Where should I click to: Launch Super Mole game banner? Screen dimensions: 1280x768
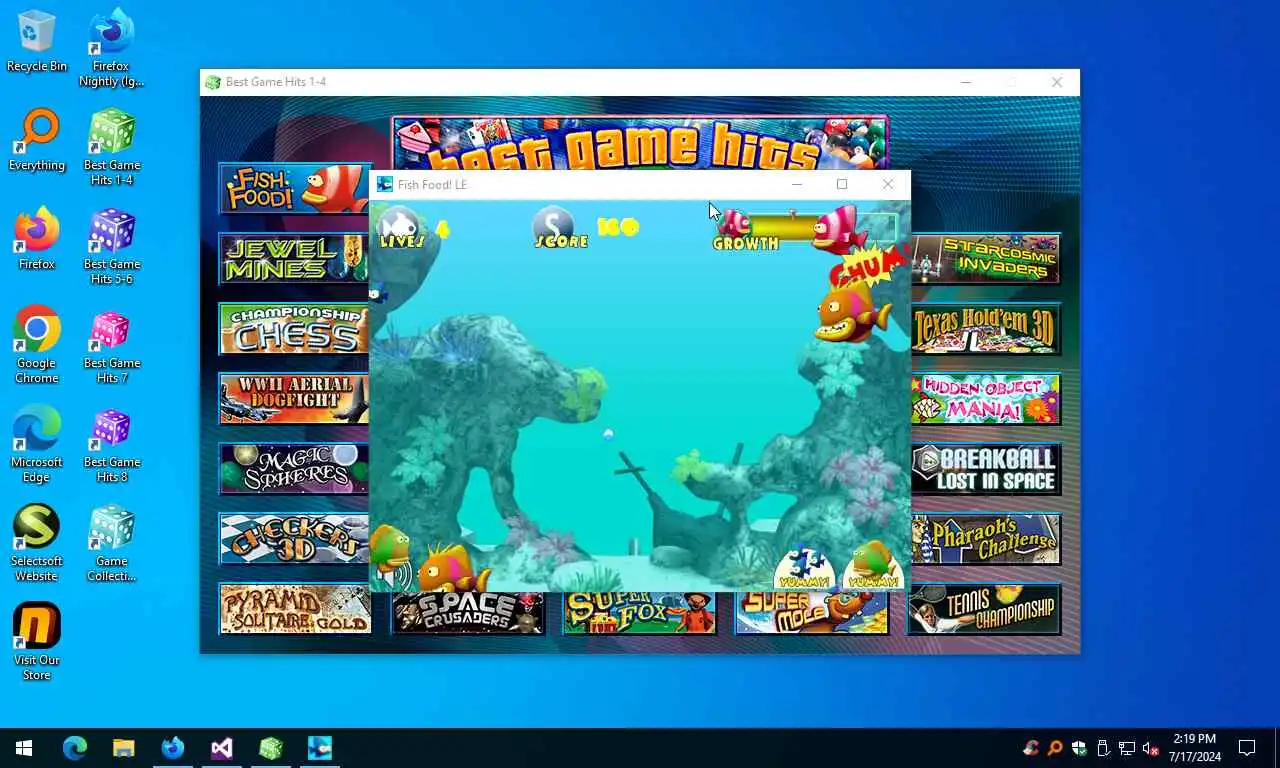[812, 612]
